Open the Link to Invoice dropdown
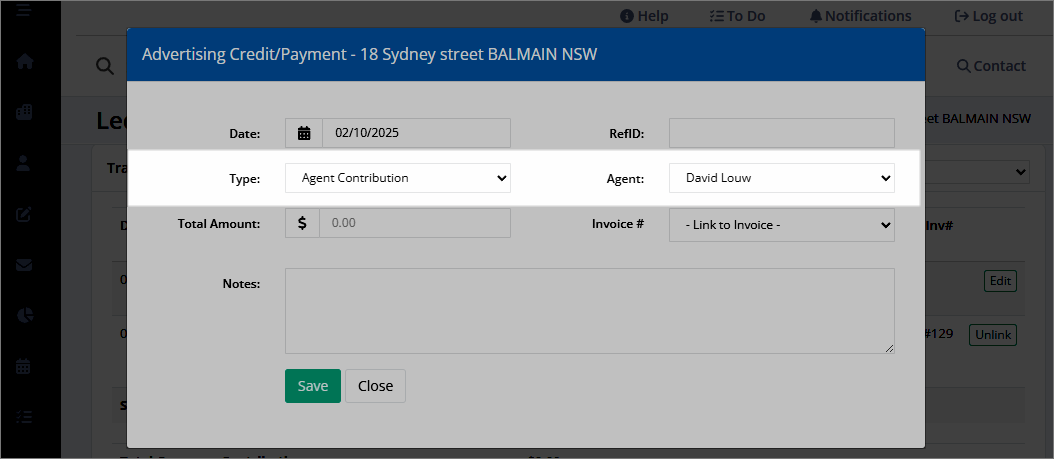The height and width of the screenshot is (459, 1054). pos(782,225)
